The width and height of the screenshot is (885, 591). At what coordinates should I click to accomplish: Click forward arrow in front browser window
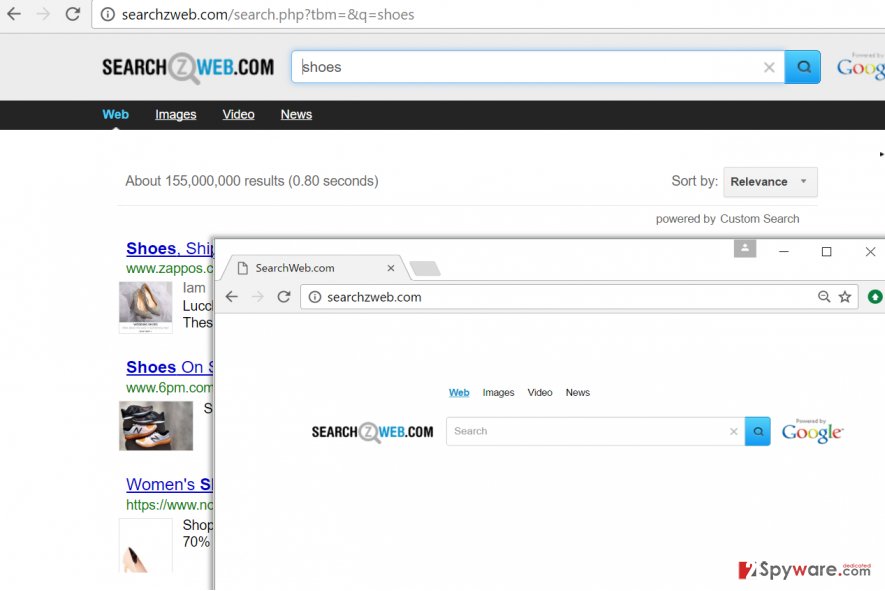tap(257, 297)
